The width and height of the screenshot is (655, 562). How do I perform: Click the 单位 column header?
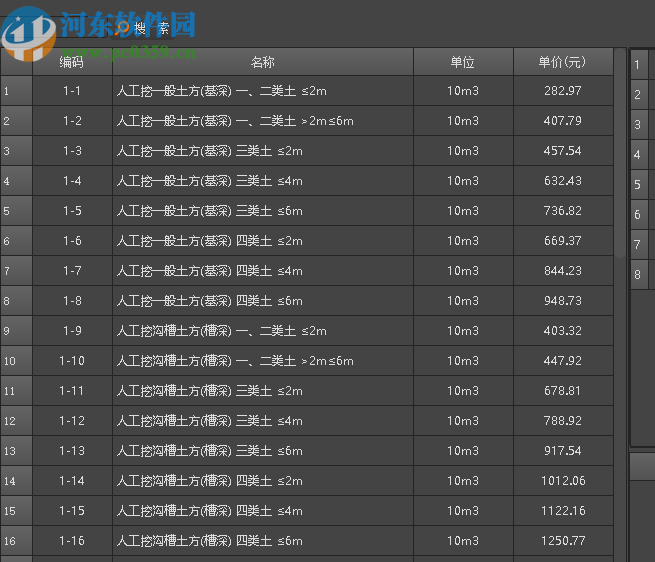[x=463, y=62]
